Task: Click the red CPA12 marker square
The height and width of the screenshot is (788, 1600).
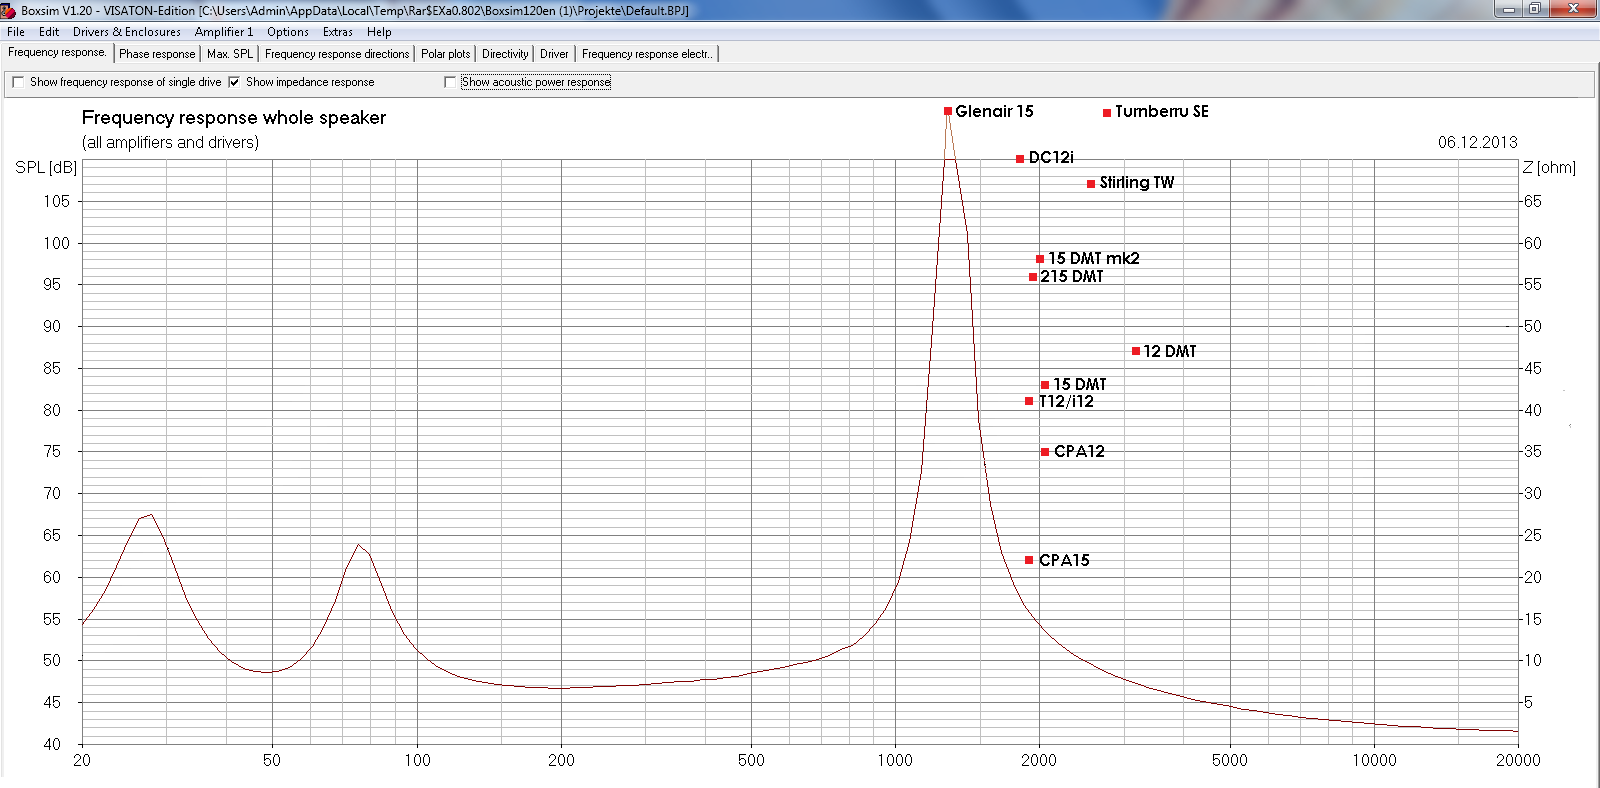Action: 1045,452
